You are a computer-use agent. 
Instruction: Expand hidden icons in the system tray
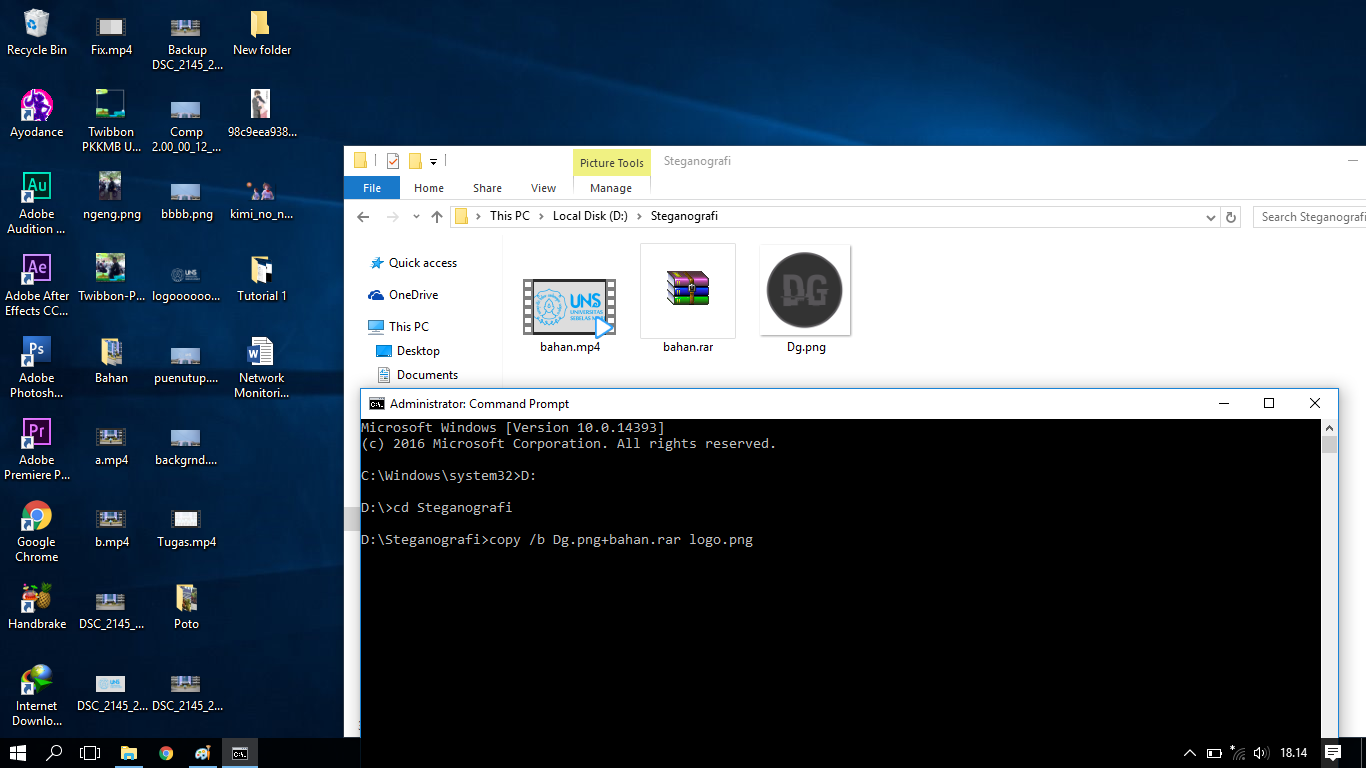pos(1189,753)
